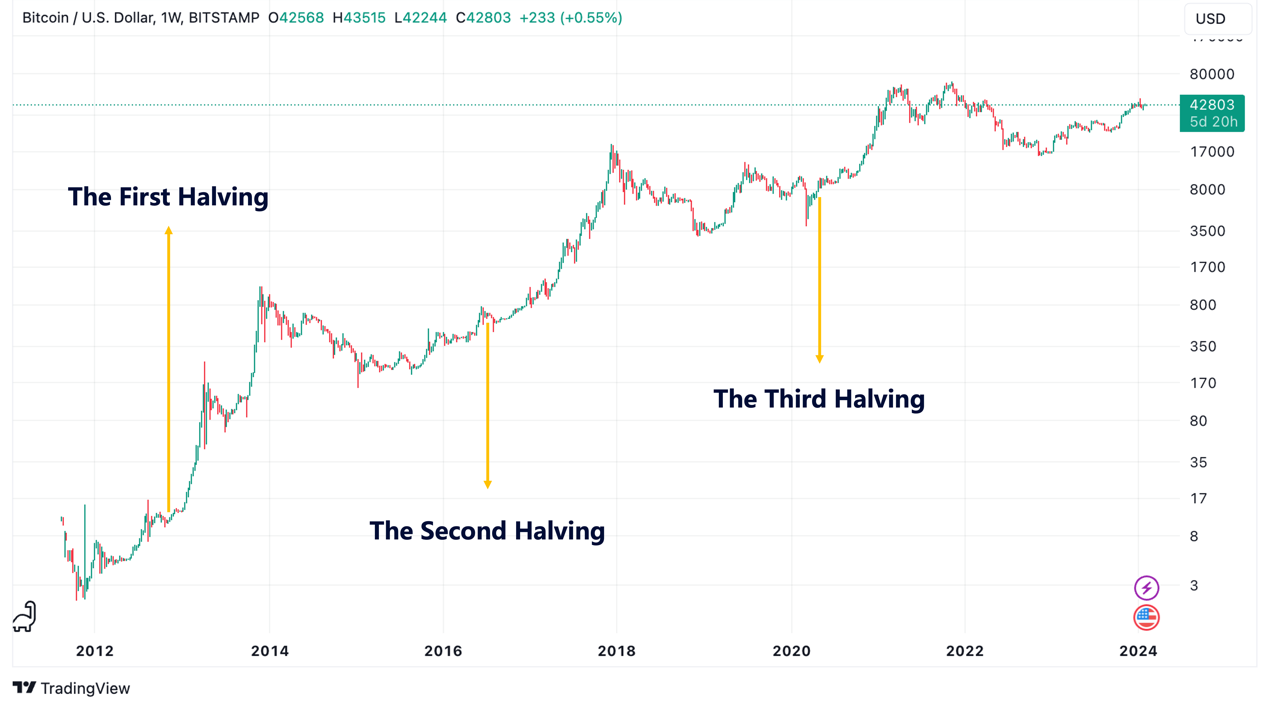Click the purple lightning bolt icon
1269x710 pixels.
(x=1146, y=587)
